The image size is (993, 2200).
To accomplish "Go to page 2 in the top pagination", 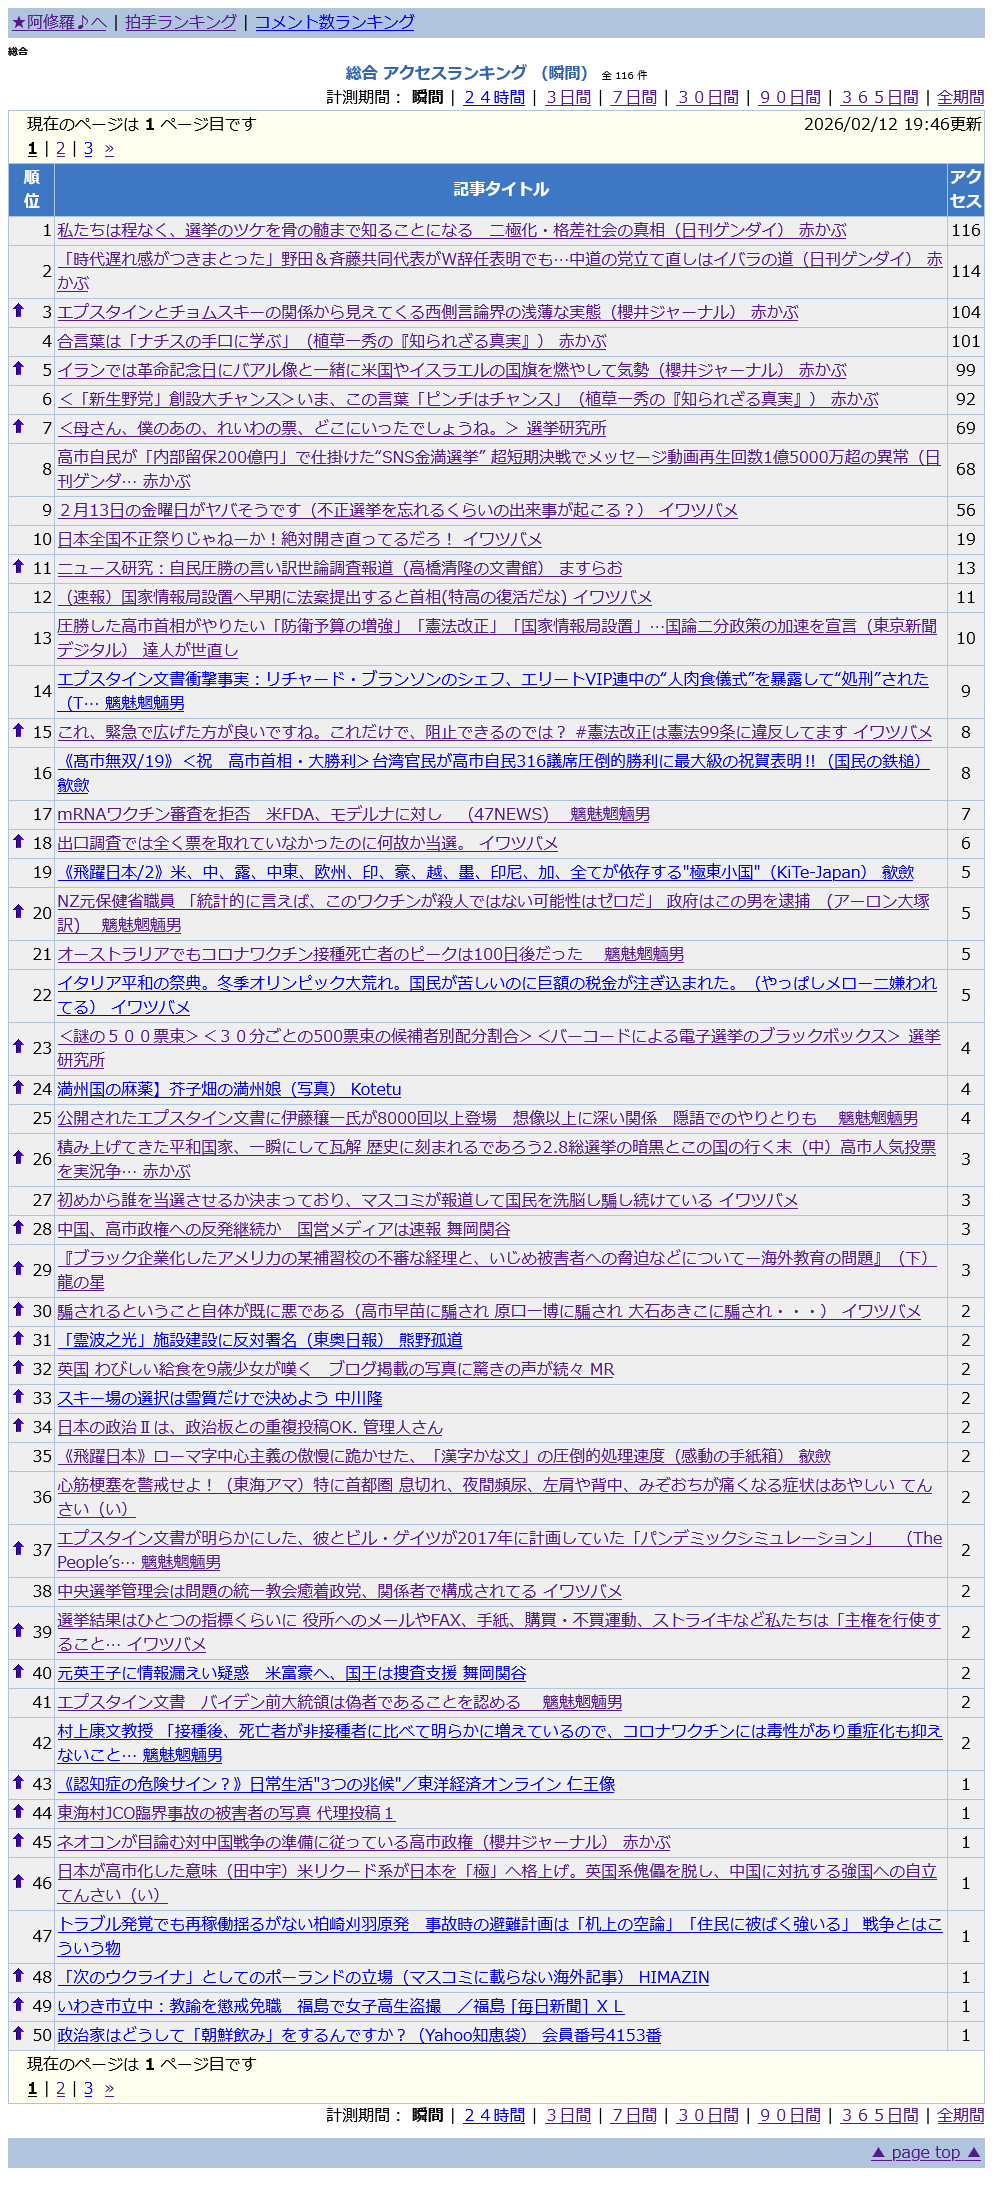I will 60,149.
